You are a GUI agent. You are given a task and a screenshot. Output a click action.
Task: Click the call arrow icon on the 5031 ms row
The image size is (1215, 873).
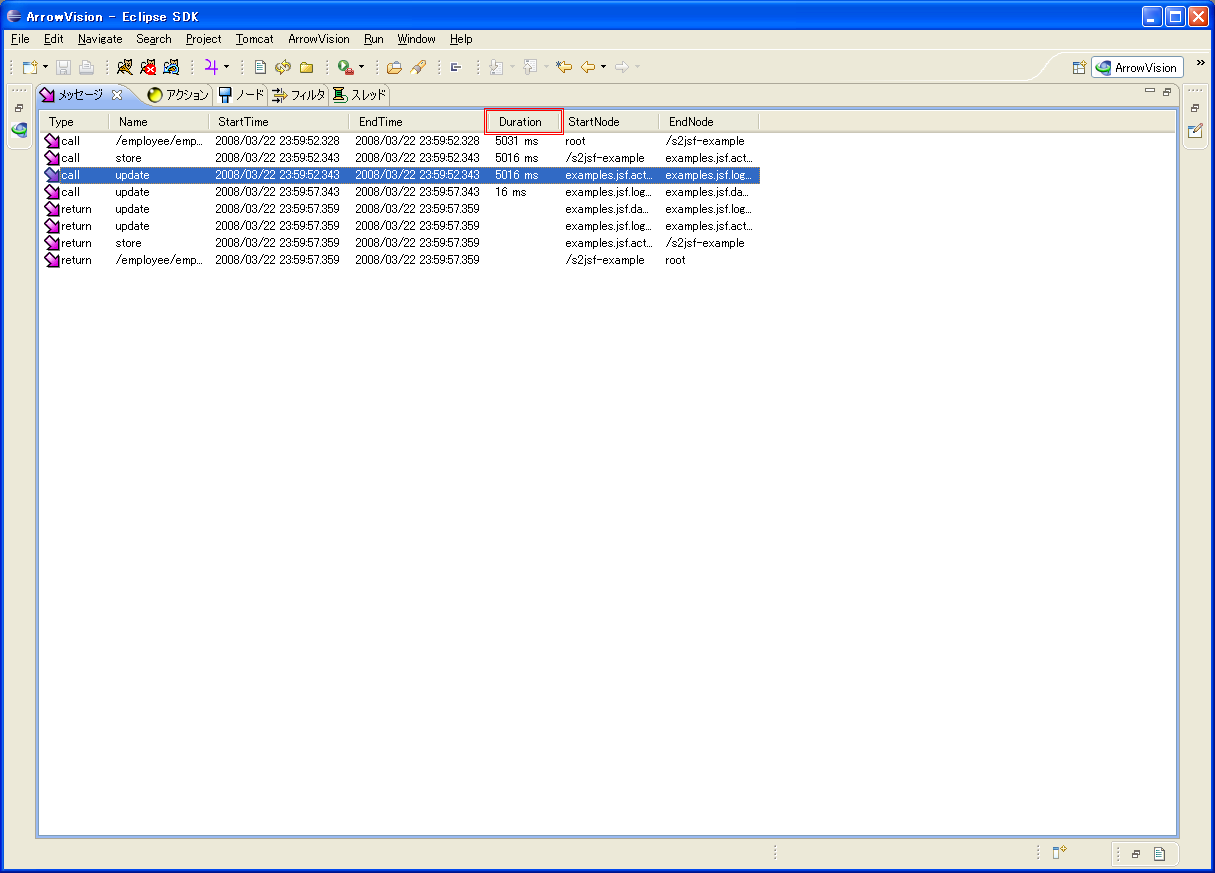(x=52, y=141)
